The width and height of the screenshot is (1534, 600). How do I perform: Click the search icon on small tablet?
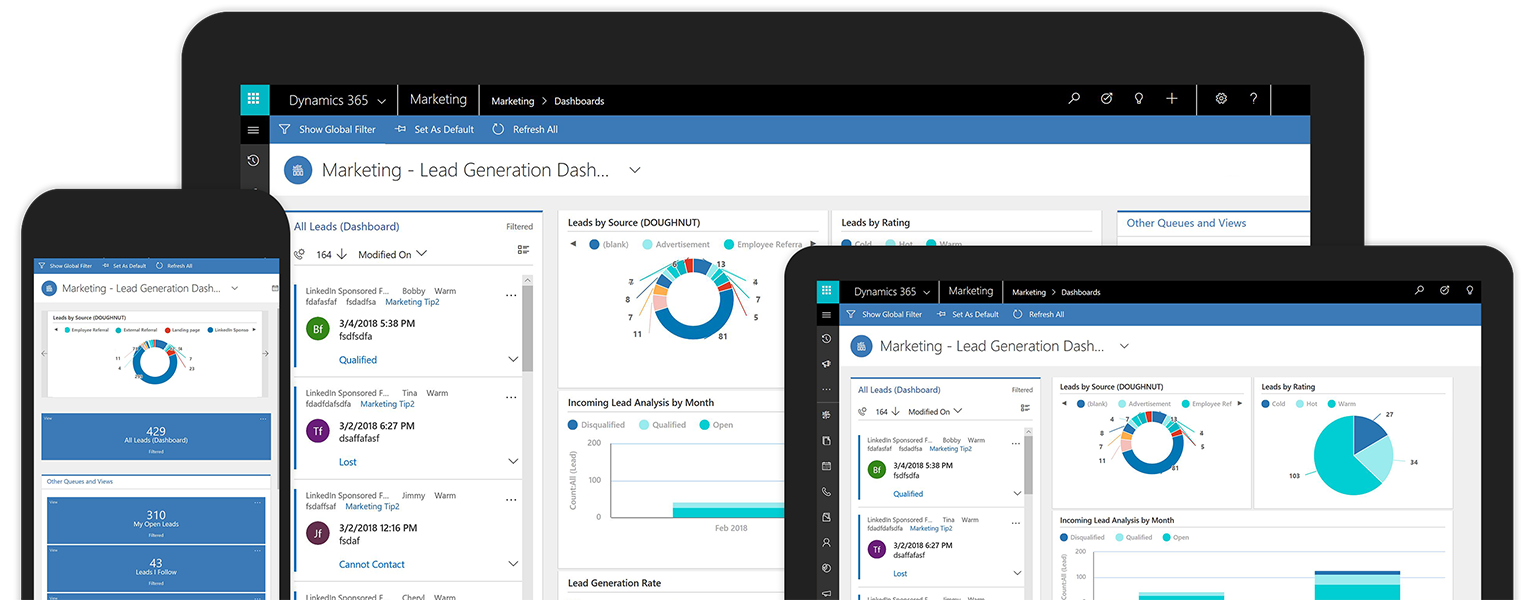pos(1419,291)
